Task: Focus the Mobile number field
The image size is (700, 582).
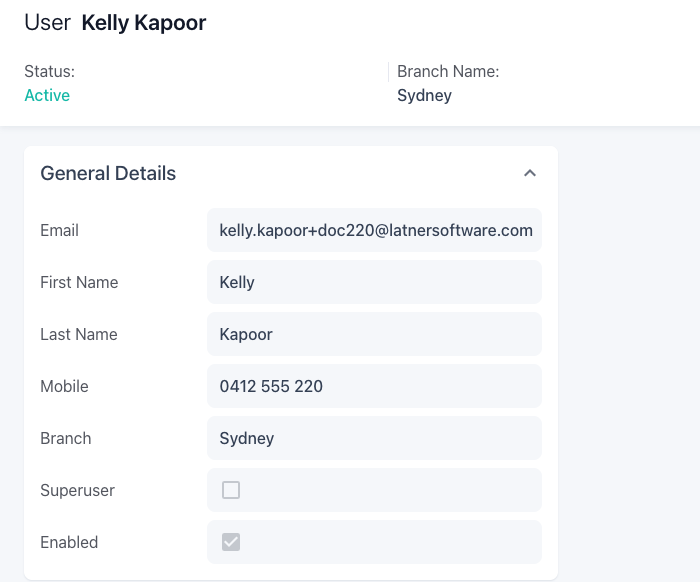Action: 374,386
